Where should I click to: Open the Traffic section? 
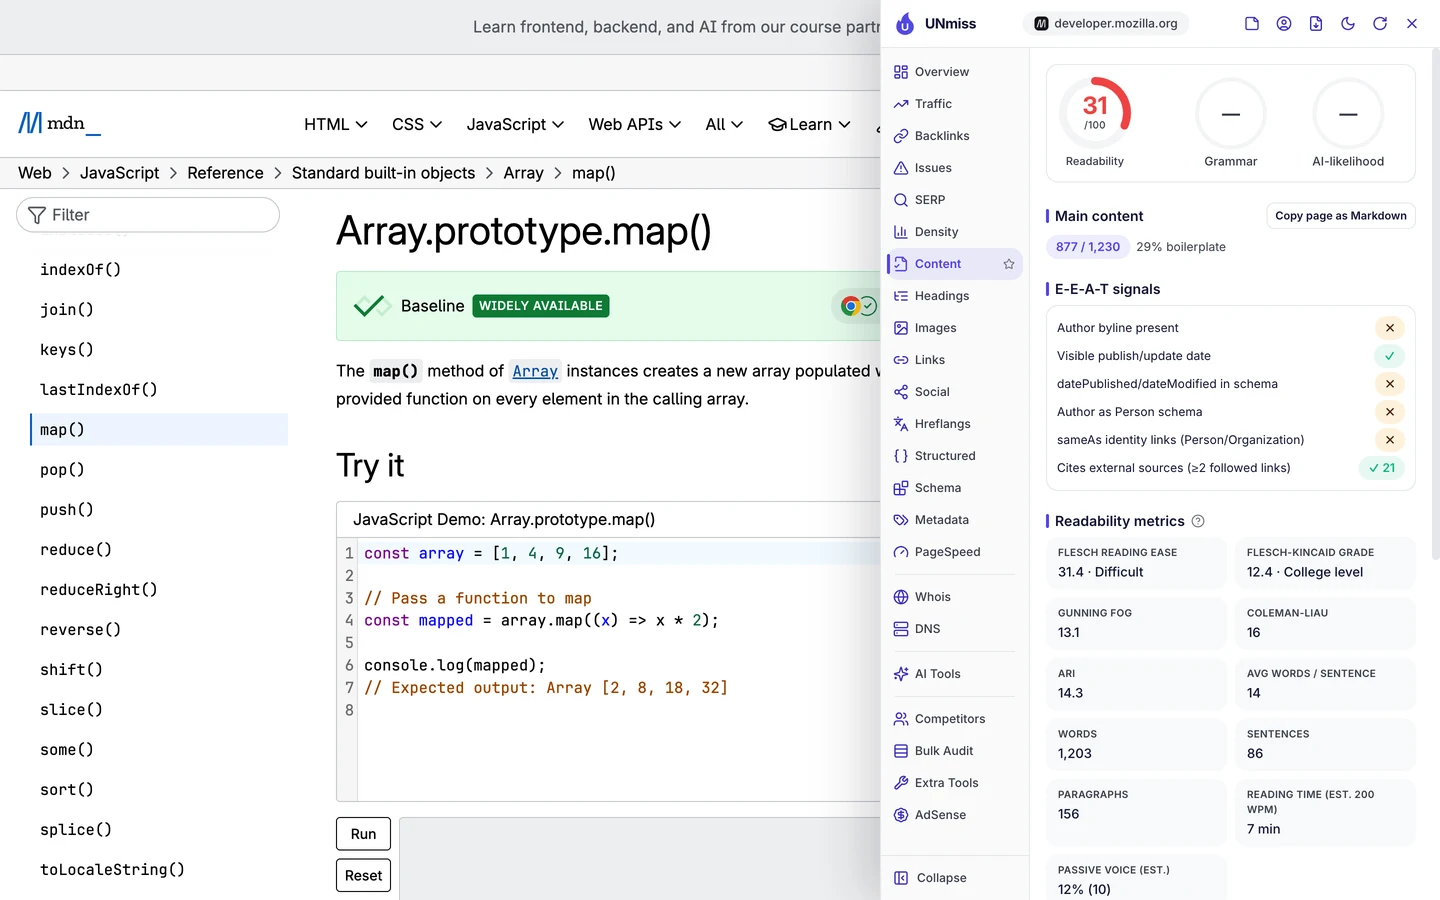[954, 104]
